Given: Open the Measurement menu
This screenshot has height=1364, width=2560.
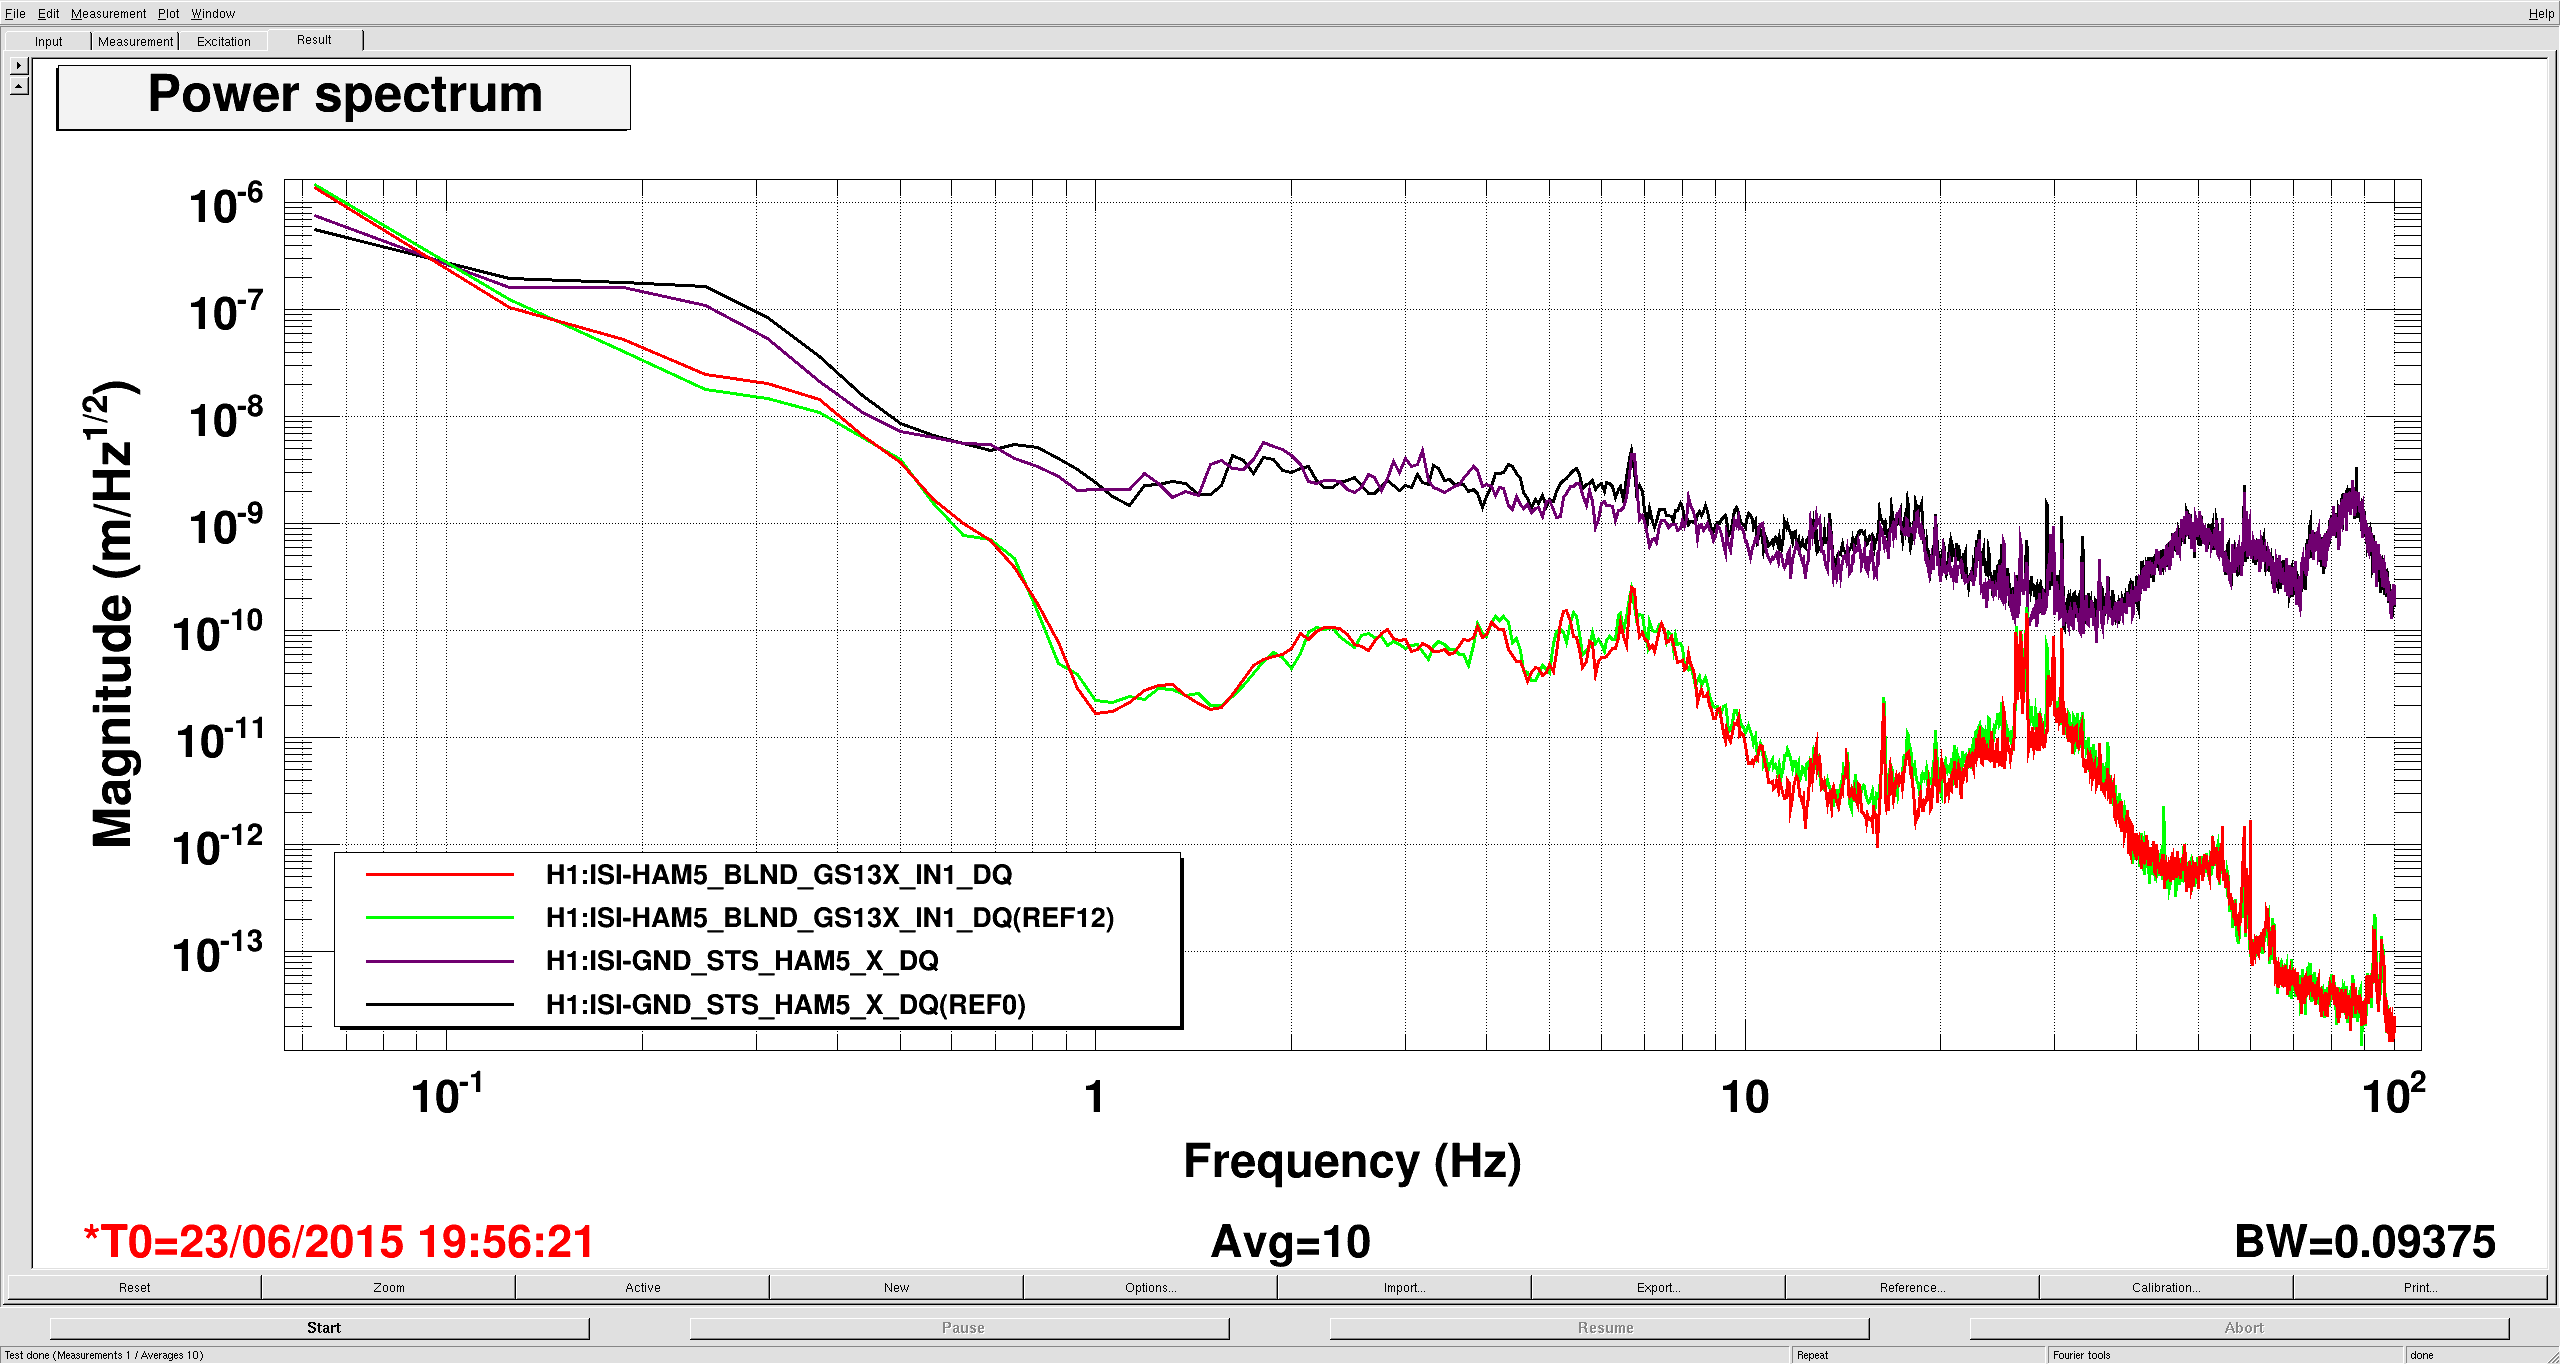Looking at the screenshot, I should (108, 13).
